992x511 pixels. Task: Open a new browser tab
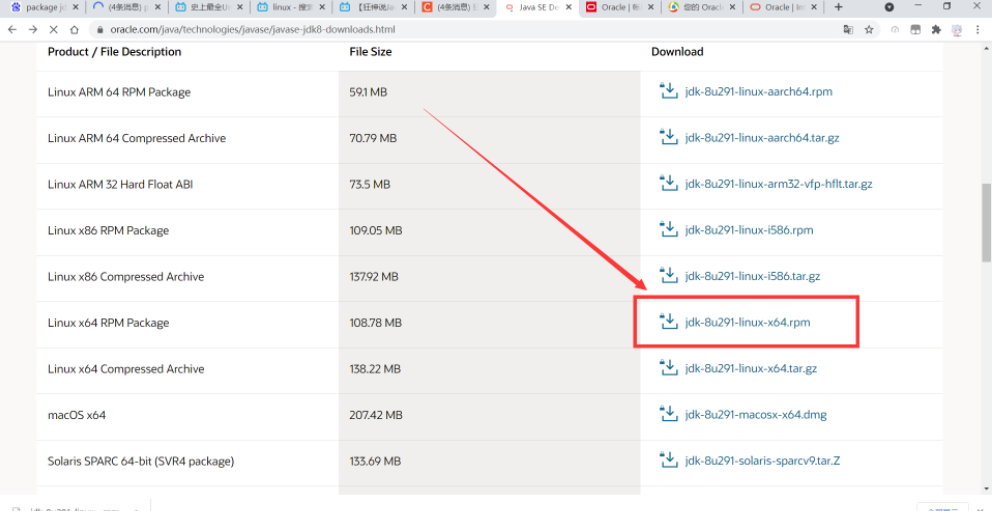(x=838, y=8)
